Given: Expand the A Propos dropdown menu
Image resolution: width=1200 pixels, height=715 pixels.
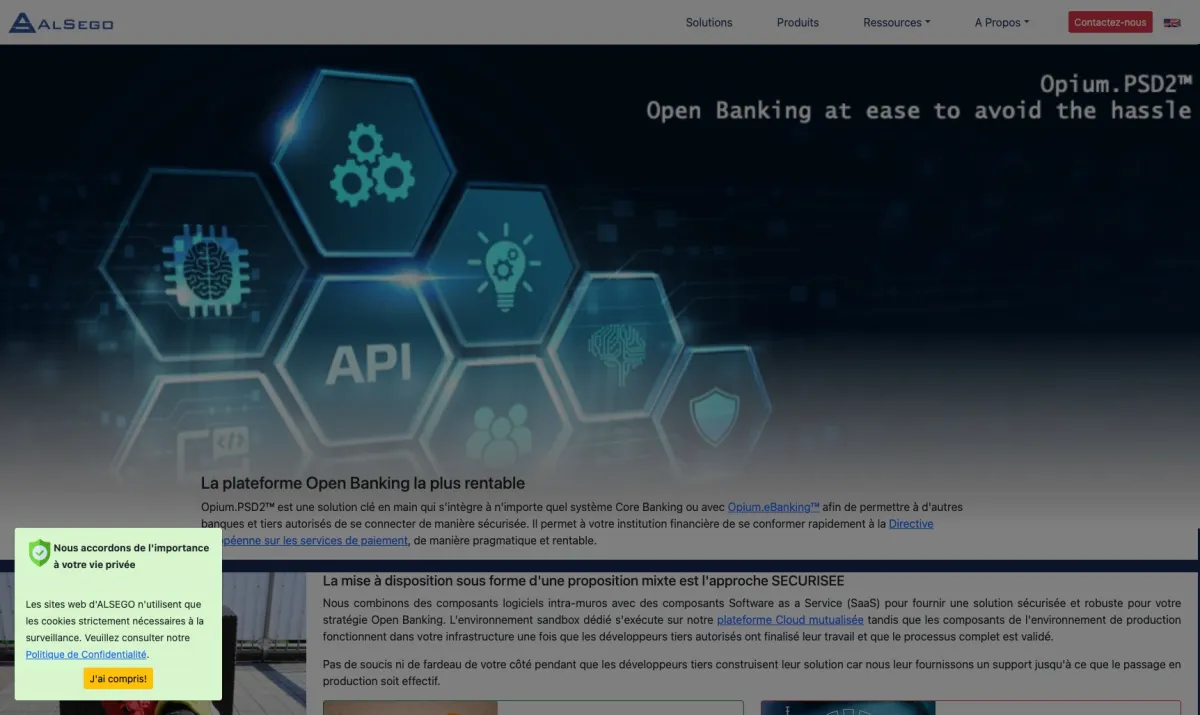Looking at the screenshot, I should (x=1002, y=22).
